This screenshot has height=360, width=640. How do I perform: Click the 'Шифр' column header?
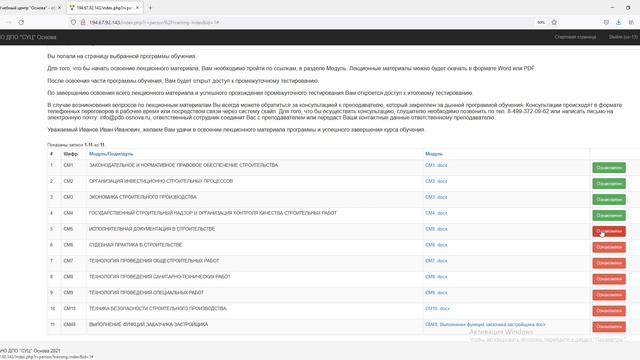point(70,154)
